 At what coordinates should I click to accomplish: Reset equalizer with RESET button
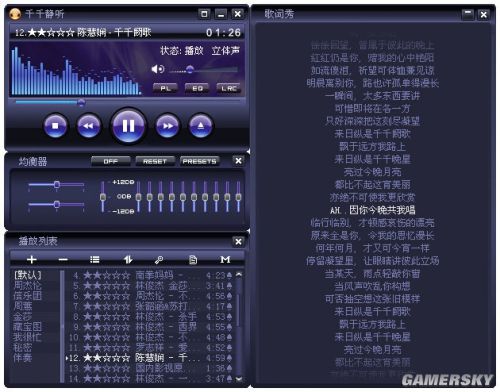pyautogui.click(x=155, y=161)
